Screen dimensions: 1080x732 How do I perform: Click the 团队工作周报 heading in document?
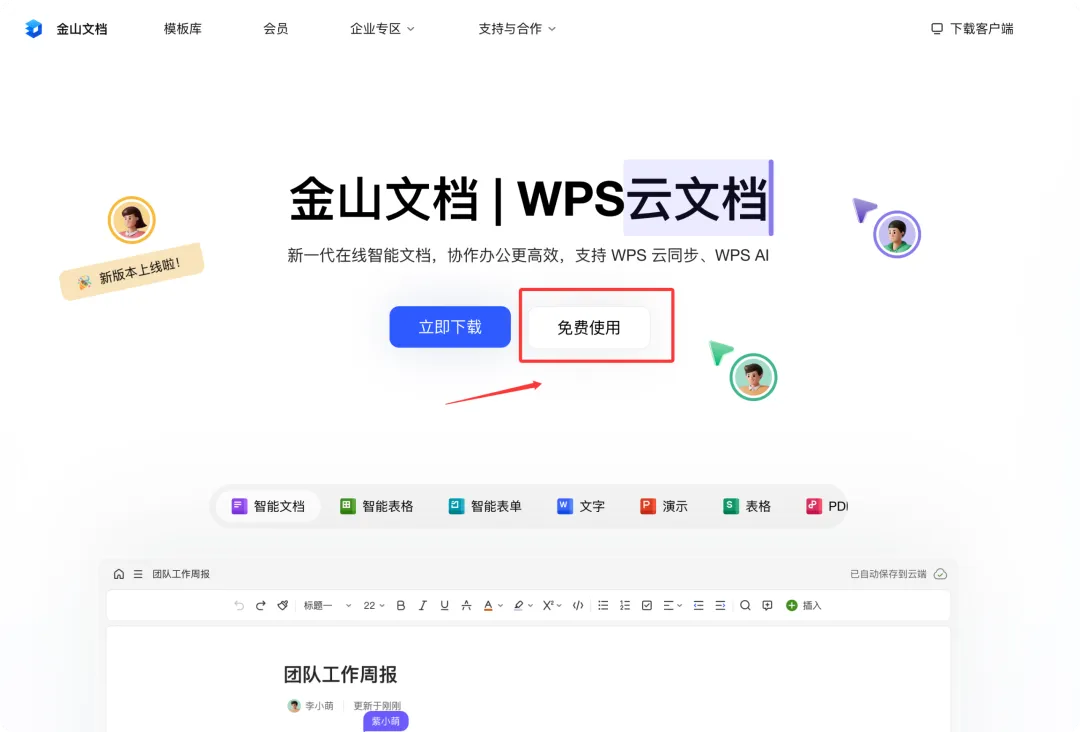(340, 674)
